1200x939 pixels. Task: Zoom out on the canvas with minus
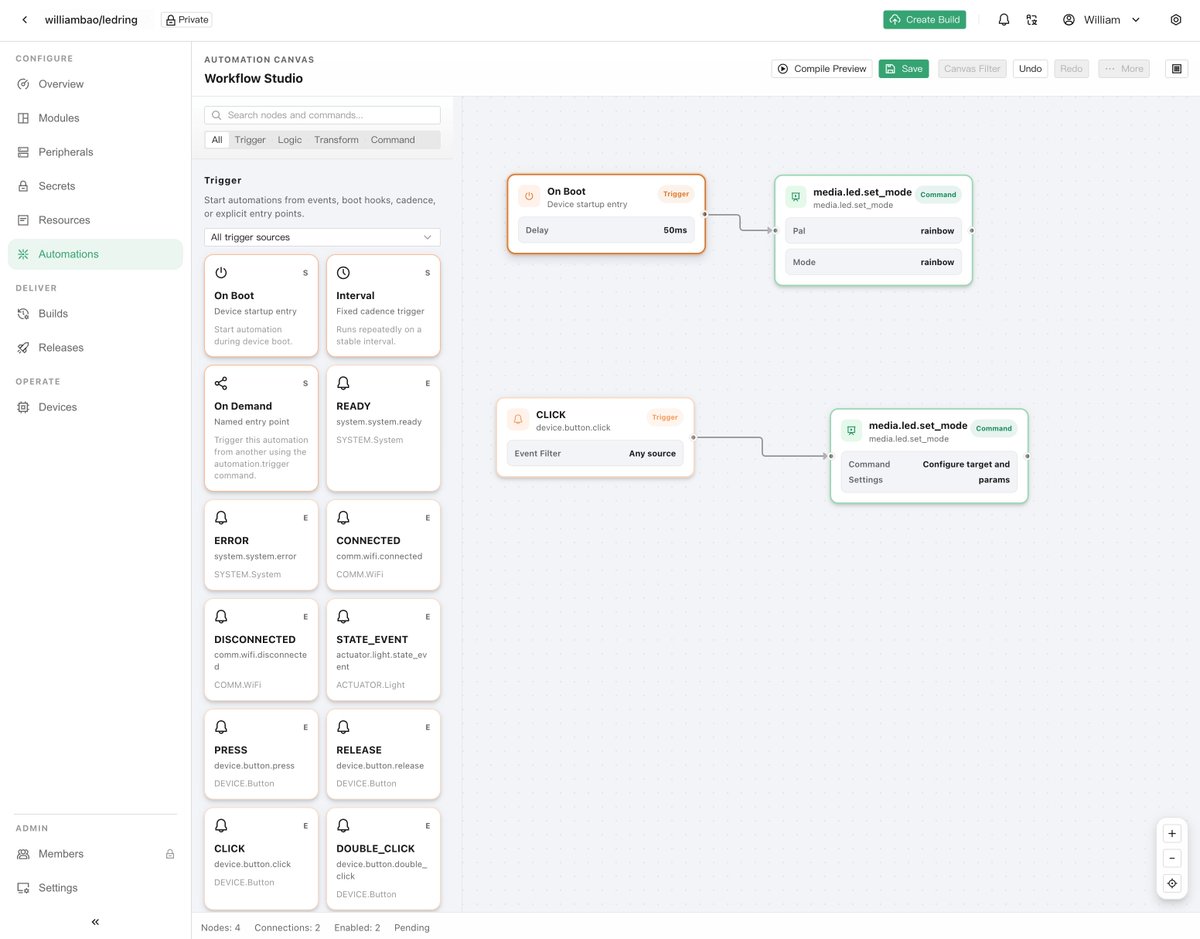[1172, 859]
